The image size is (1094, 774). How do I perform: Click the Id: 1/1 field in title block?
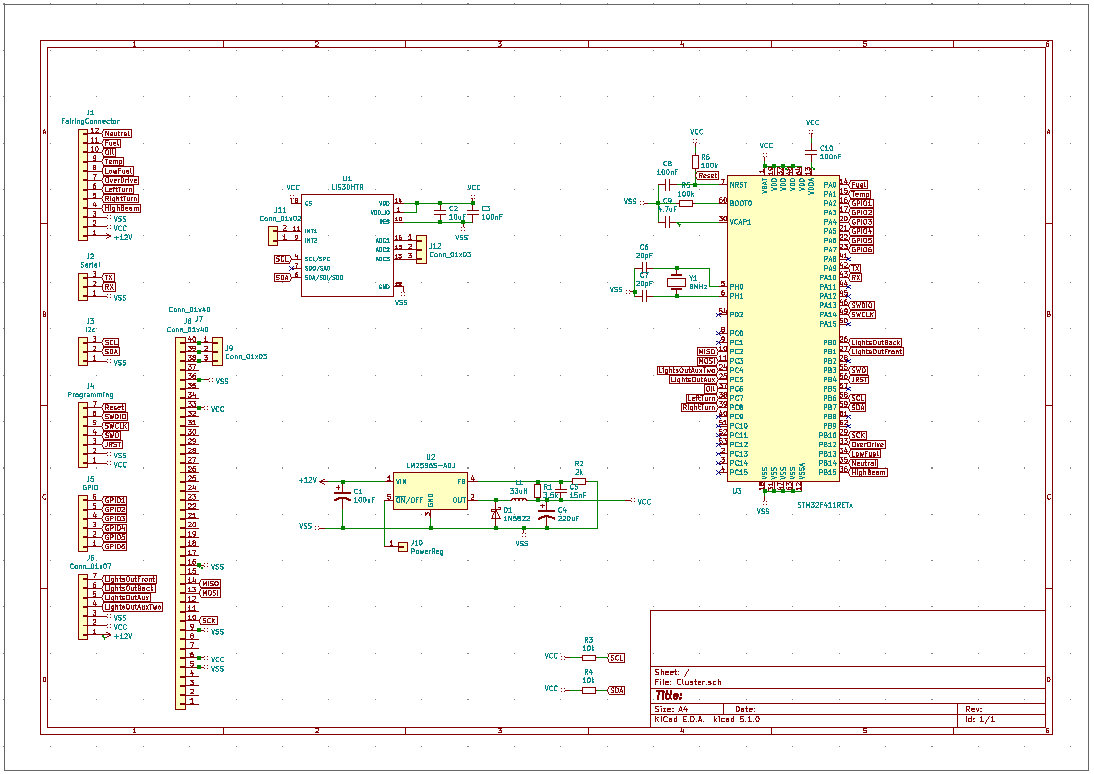[980, 719]
